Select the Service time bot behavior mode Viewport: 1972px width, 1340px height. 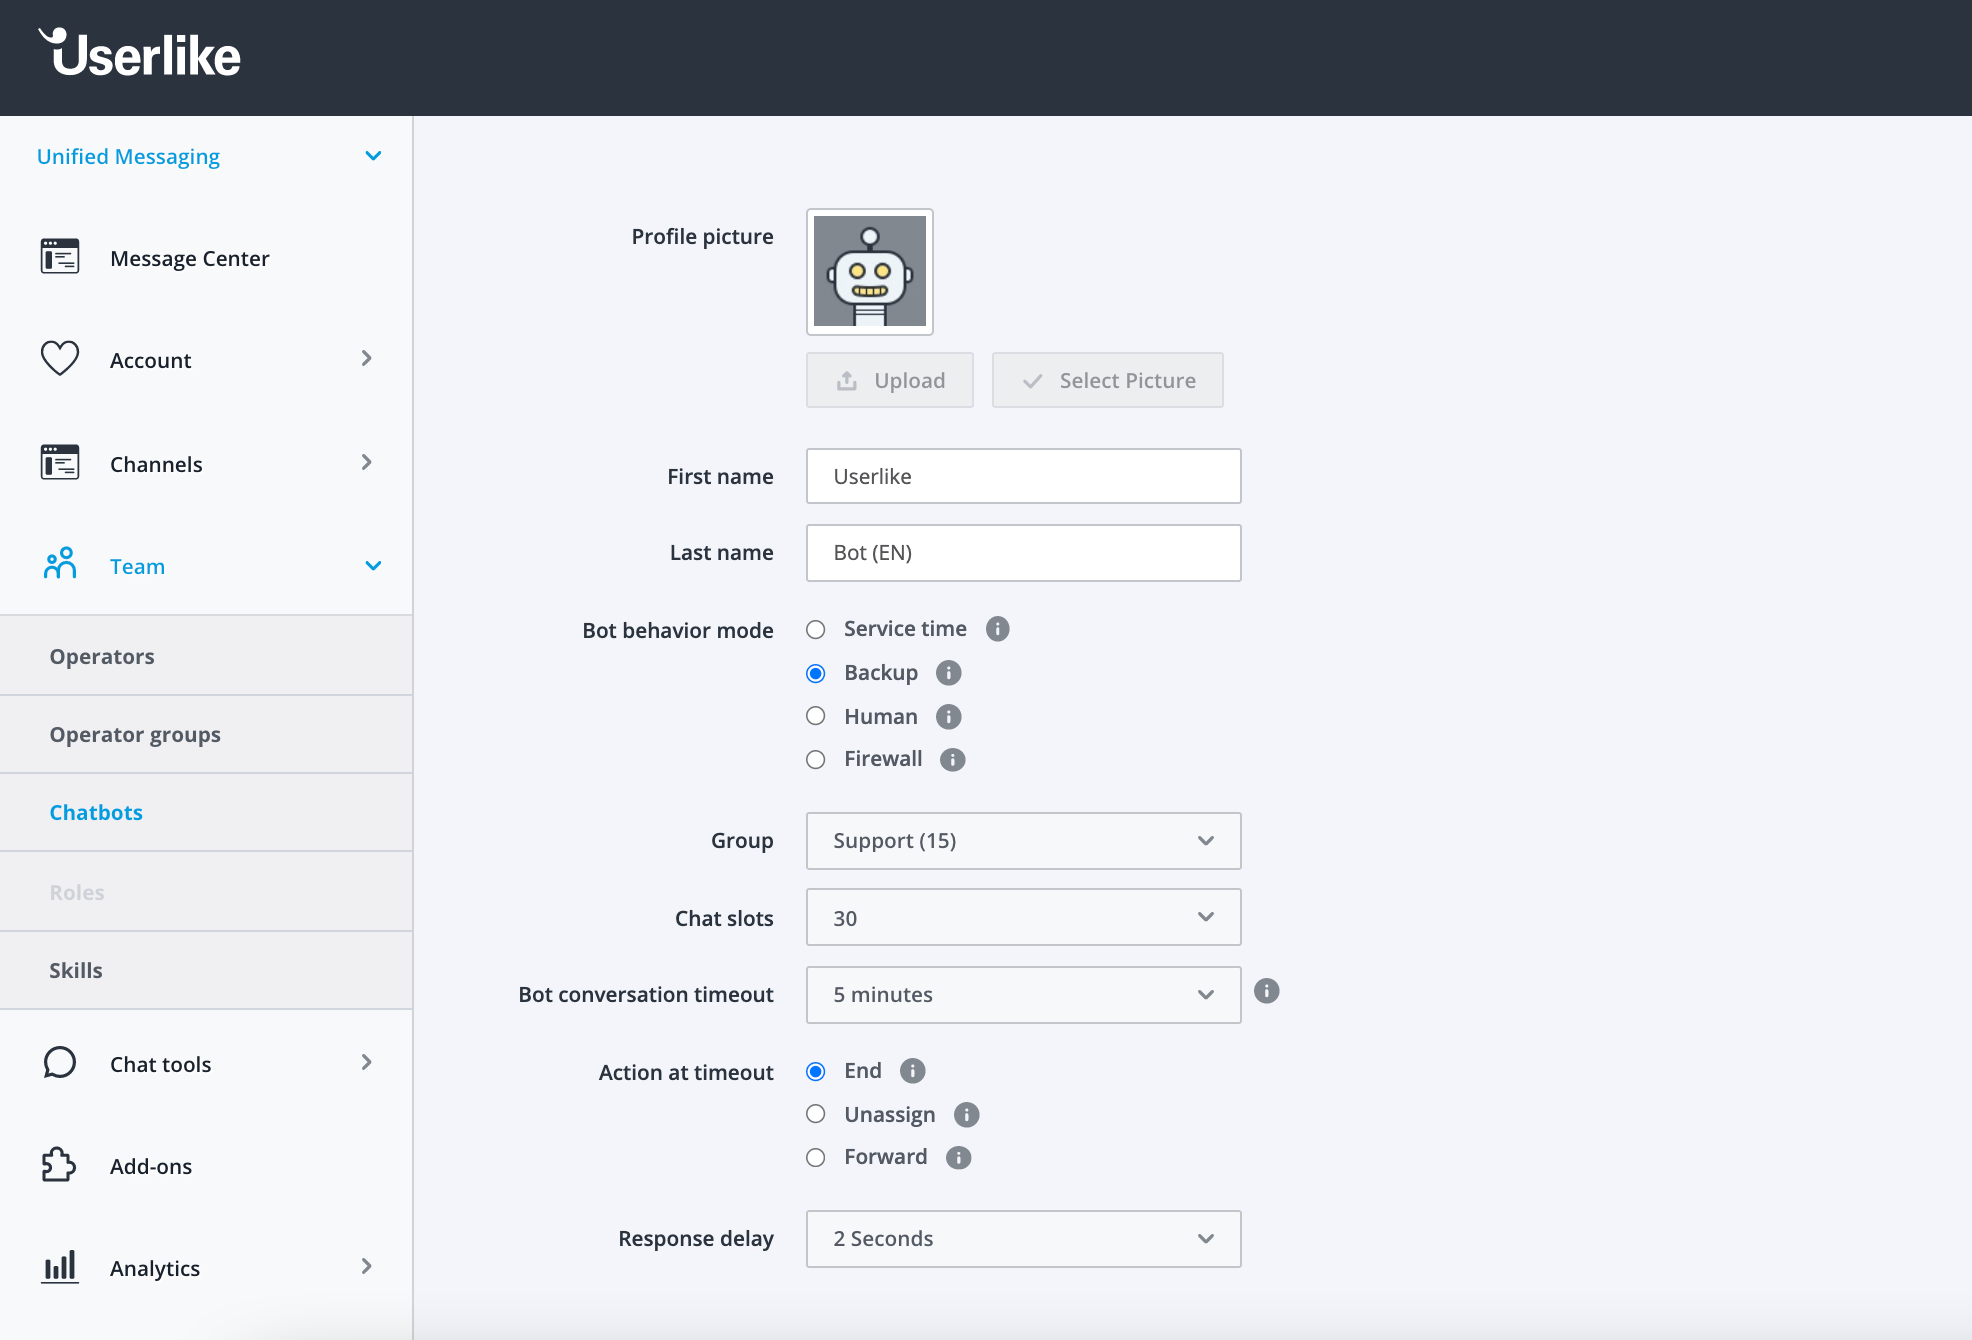[x=816, y=629]
